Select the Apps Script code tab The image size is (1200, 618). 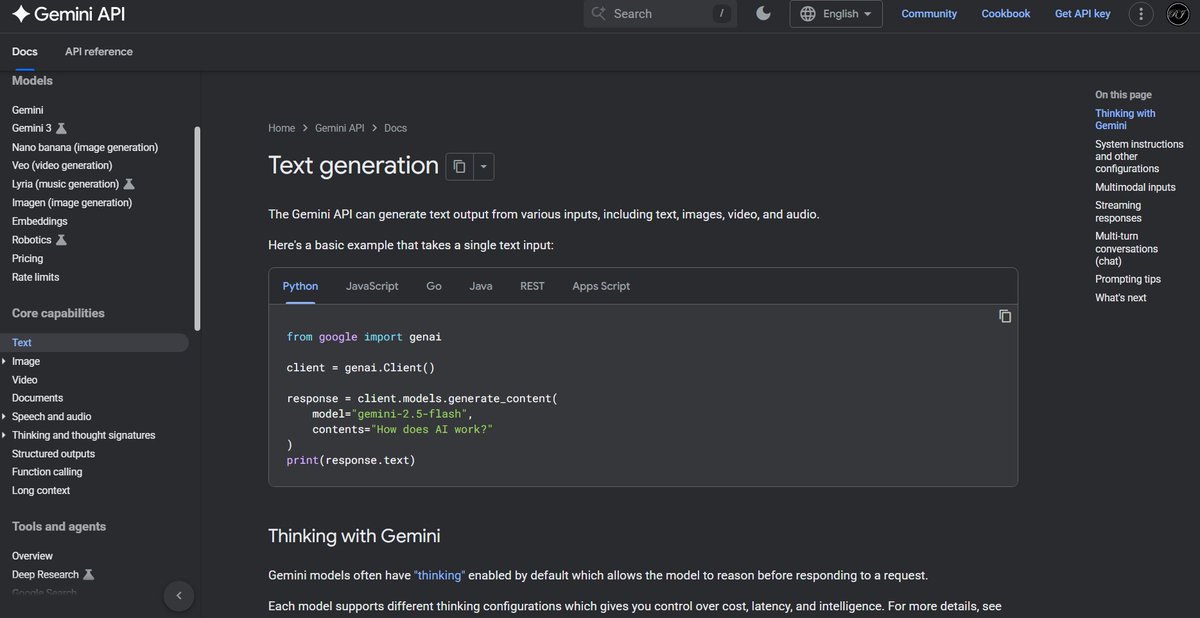(601, 286)
